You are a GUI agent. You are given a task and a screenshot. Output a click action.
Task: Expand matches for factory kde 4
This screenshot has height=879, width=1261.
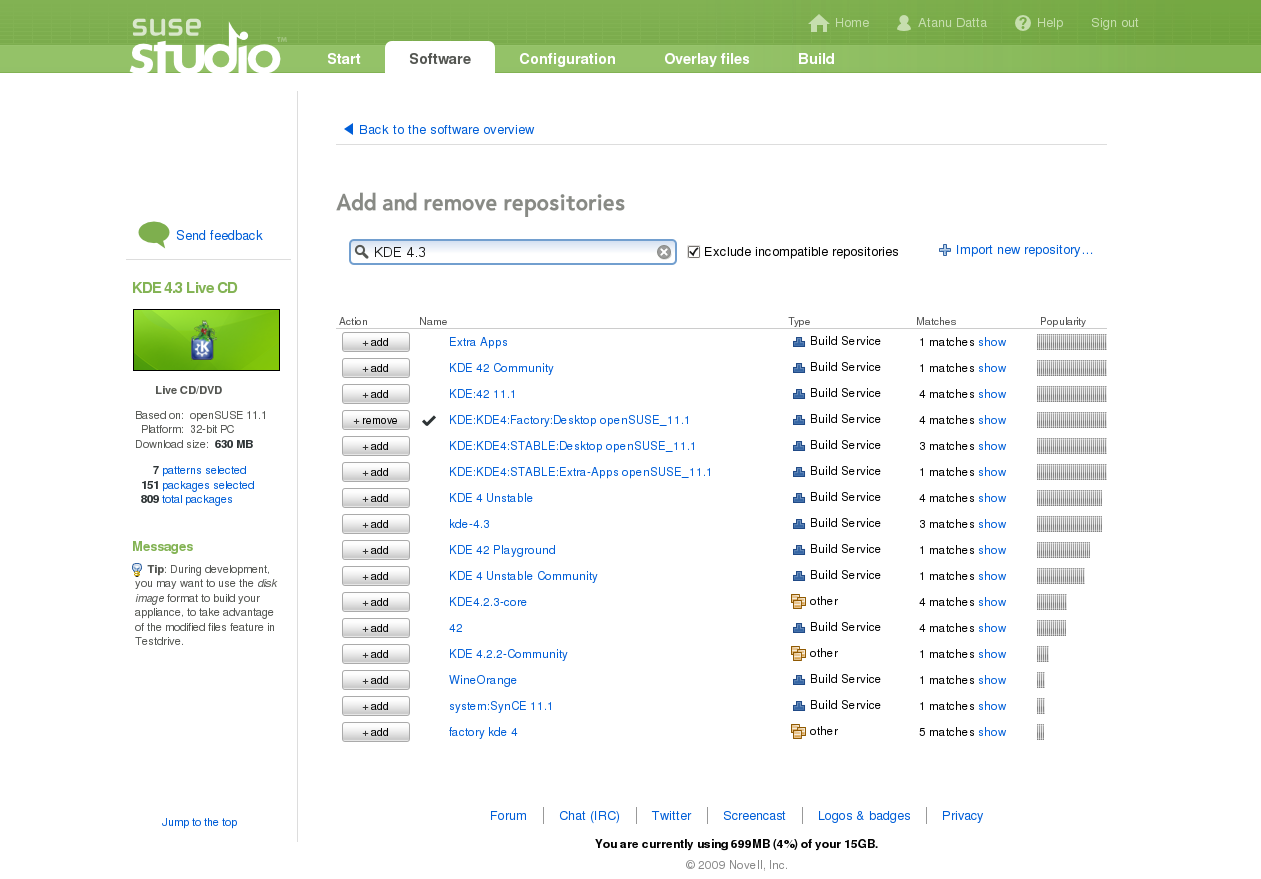pos(992,732)
